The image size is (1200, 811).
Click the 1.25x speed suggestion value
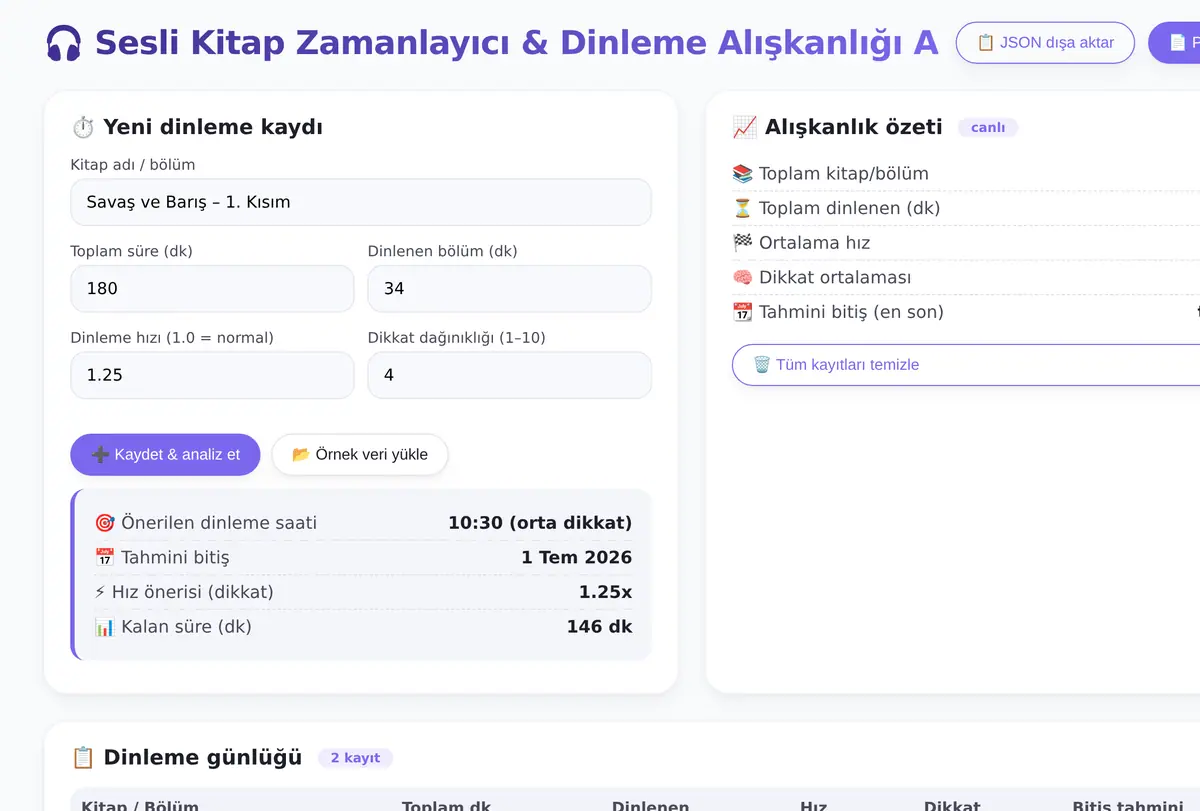tap(605, 592)
